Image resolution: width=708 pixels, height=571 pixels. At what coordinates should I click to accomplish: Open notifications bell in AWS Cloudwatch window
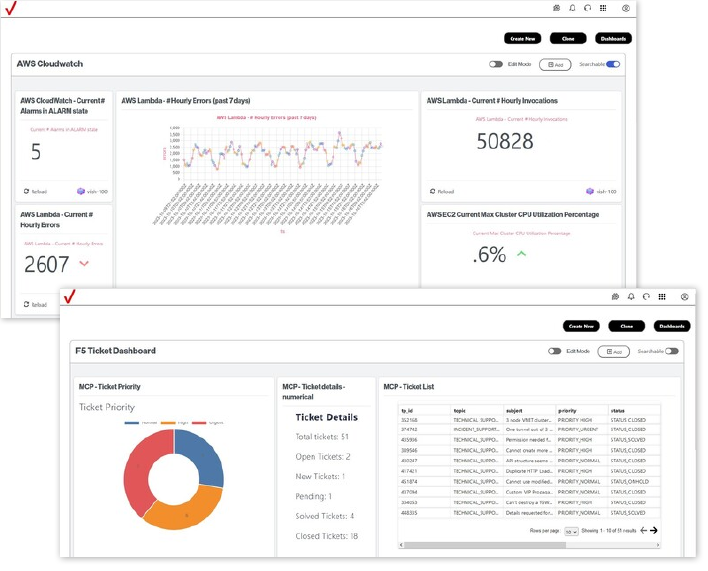572,8
